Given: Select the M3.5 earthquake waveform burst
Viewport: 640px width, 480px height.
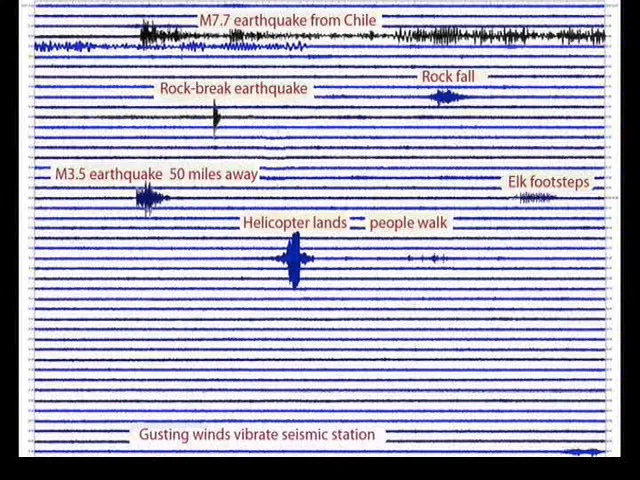Looking at the screenshot, I should tap(149, 198).
